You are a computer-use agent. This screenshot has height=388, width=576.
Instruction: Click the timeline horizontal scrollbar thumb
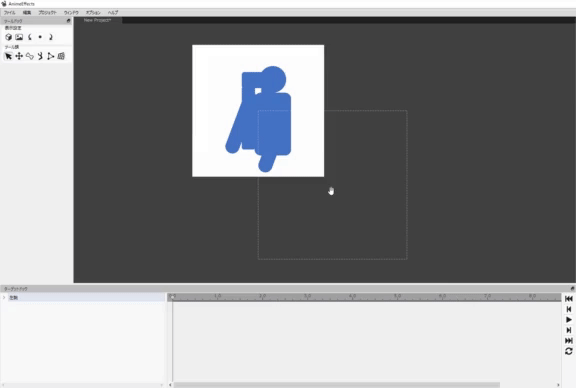[x=337, y=385]
